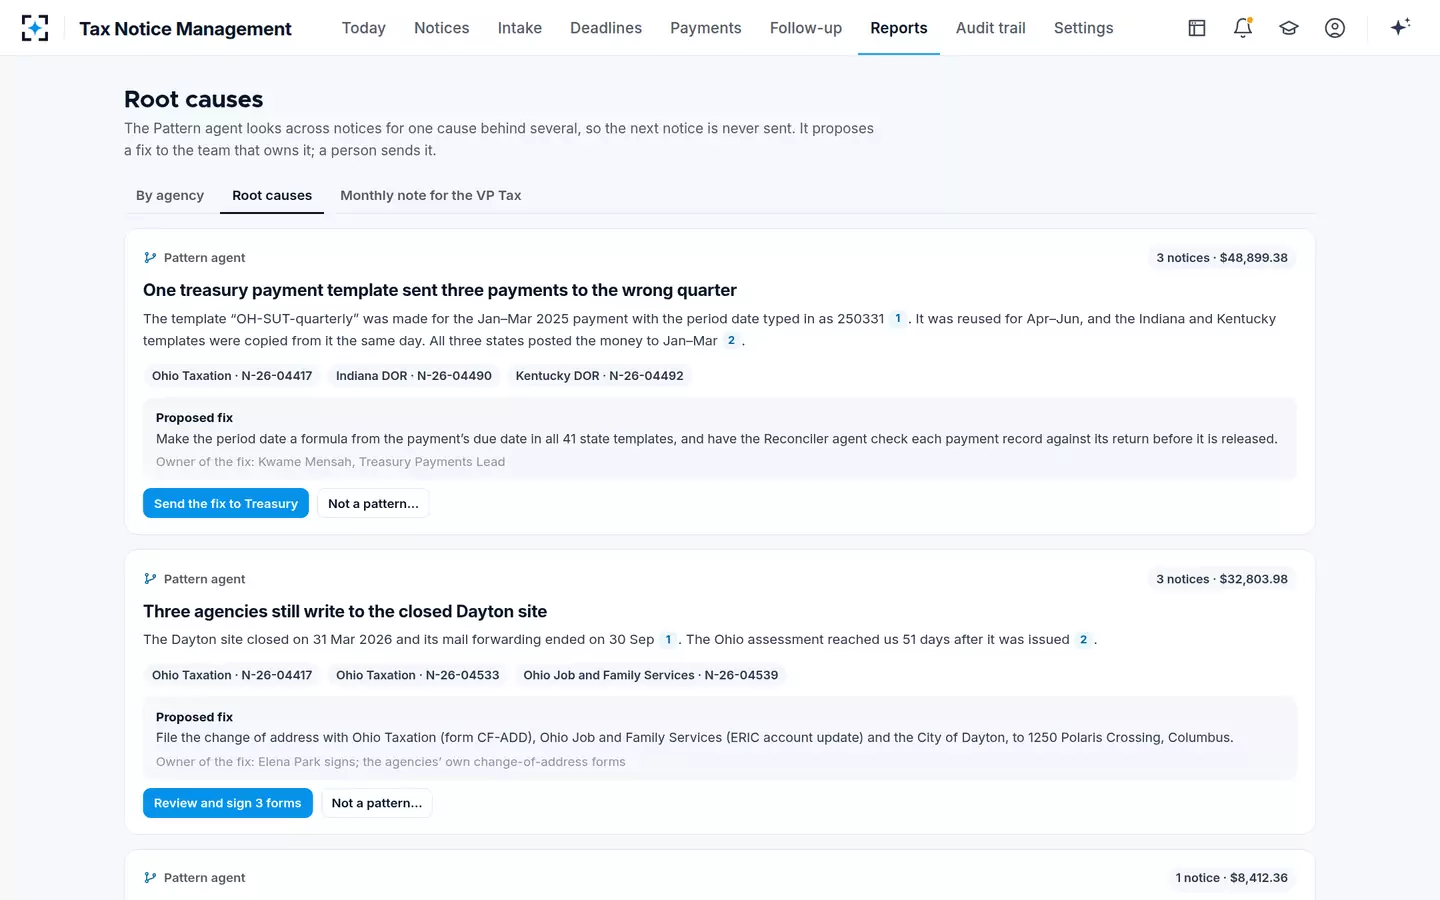Select the Root causes sub-tab
The width and height of the screenshot is (1440, 900).
coord(272,195)
